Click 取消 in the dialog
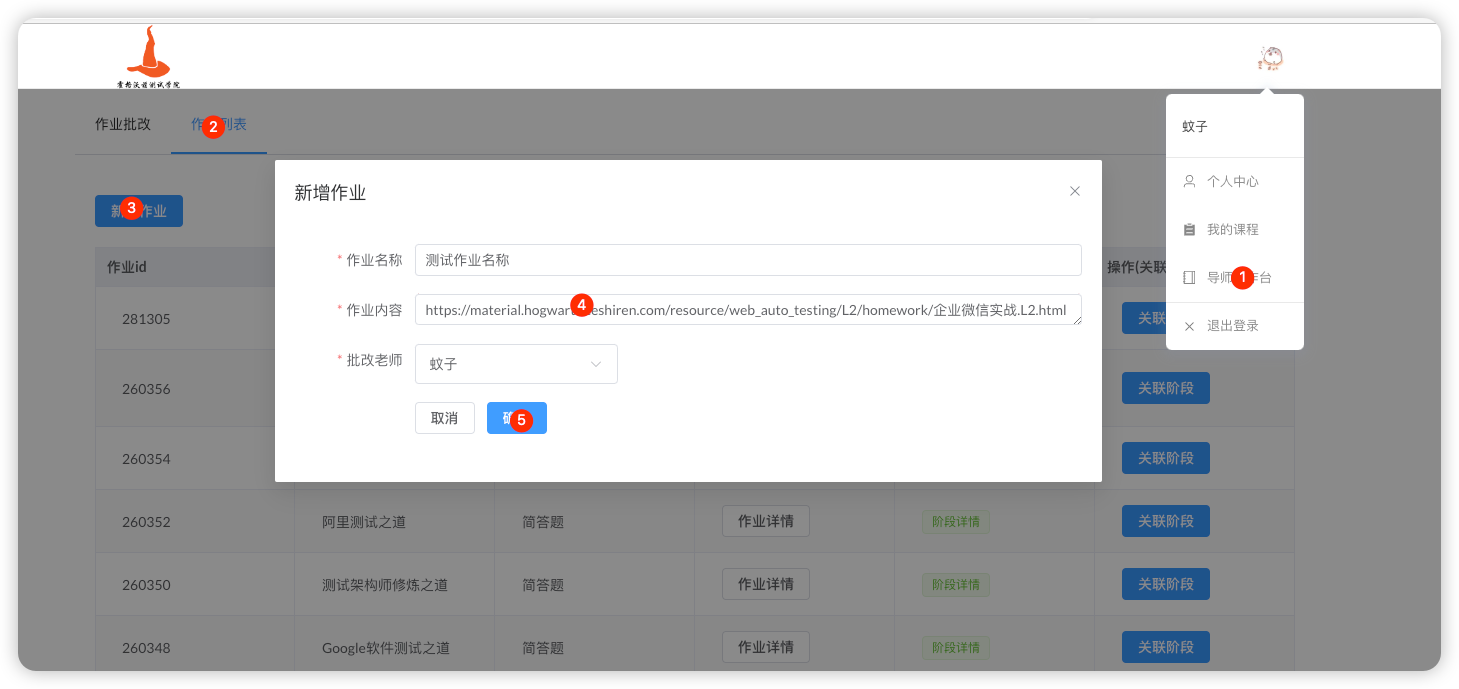 tap(444, 418)
